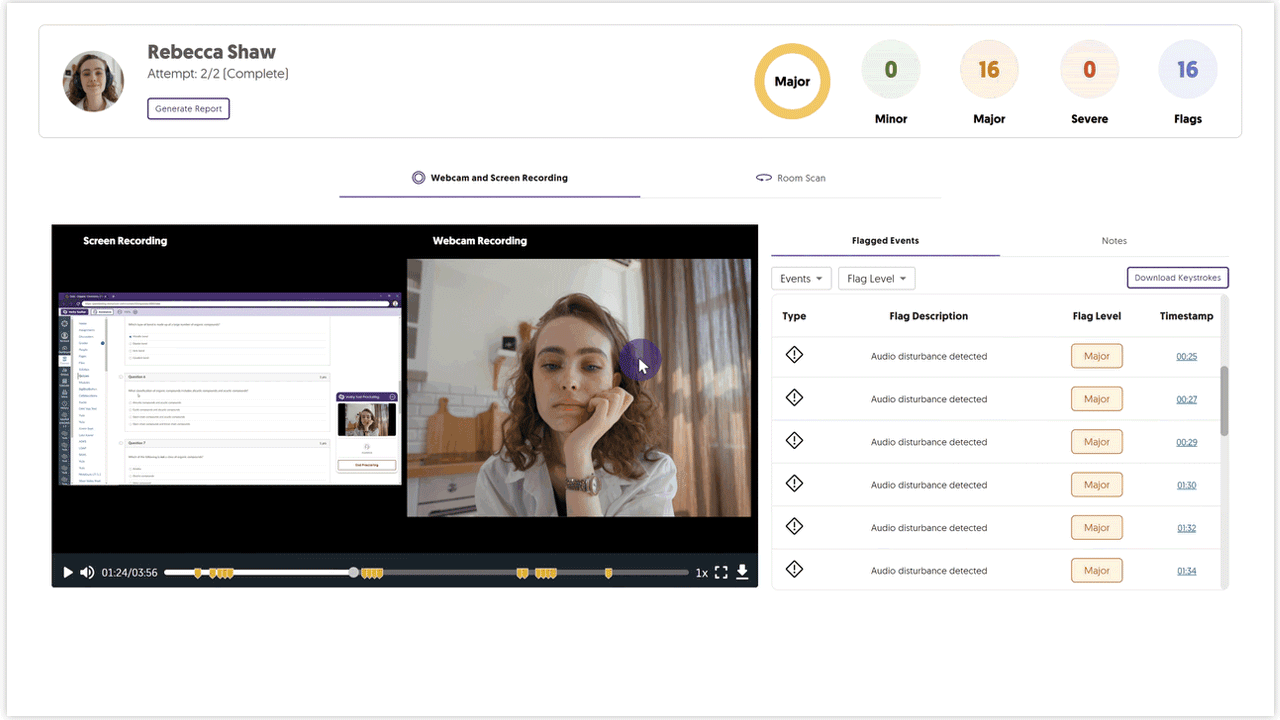Click warning icon for the 00:27 event

794,398
